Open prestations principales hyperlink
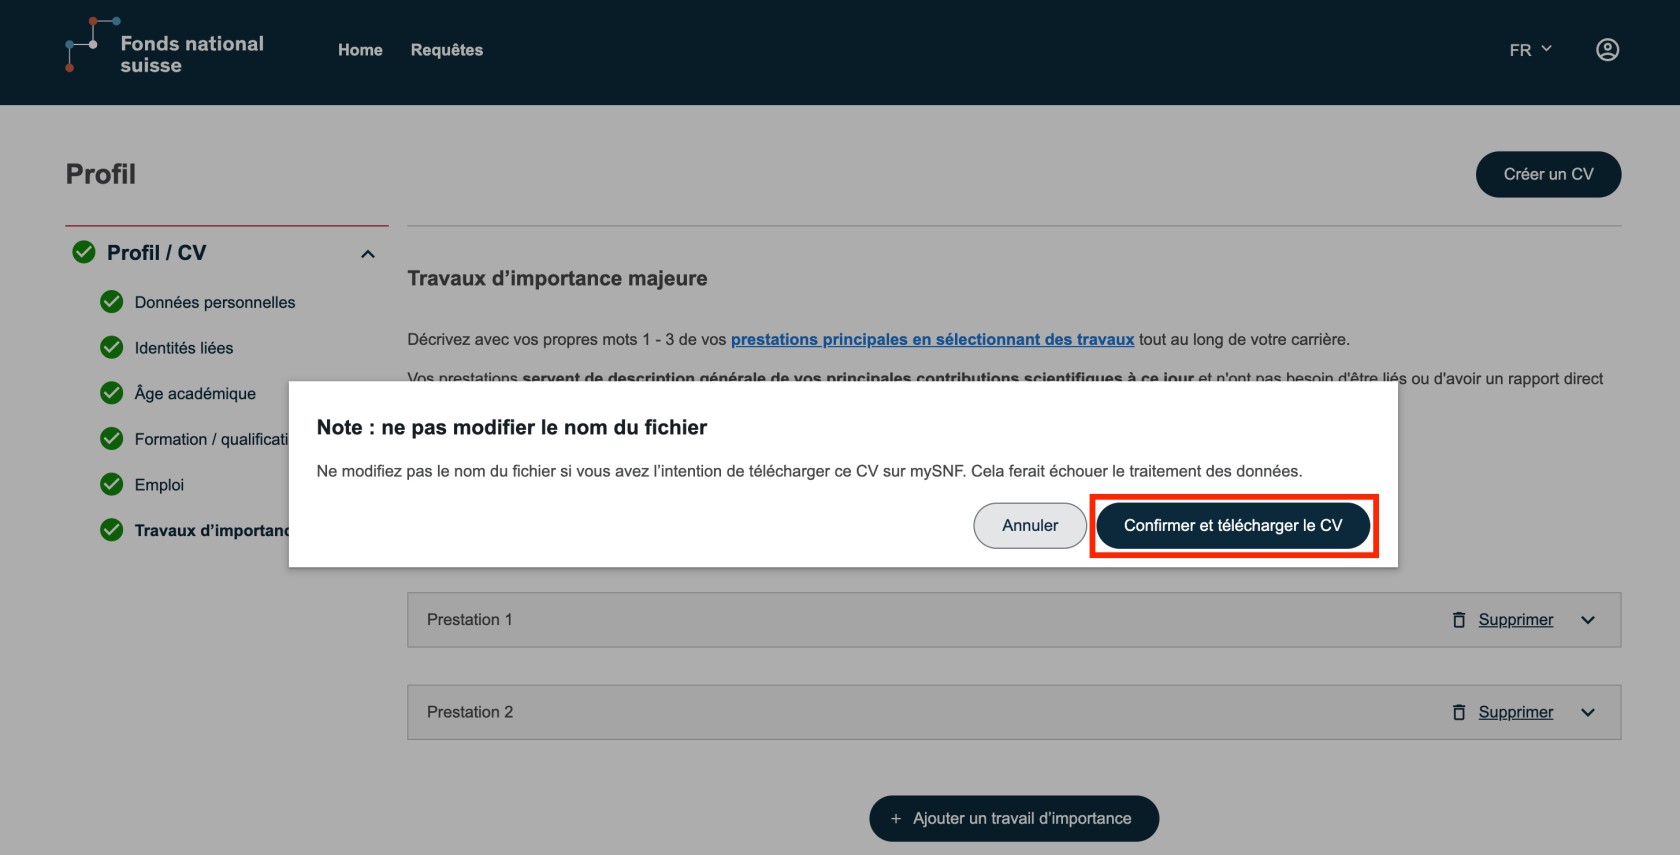This screenshot has width=1680, height=855. pos(932,340)
